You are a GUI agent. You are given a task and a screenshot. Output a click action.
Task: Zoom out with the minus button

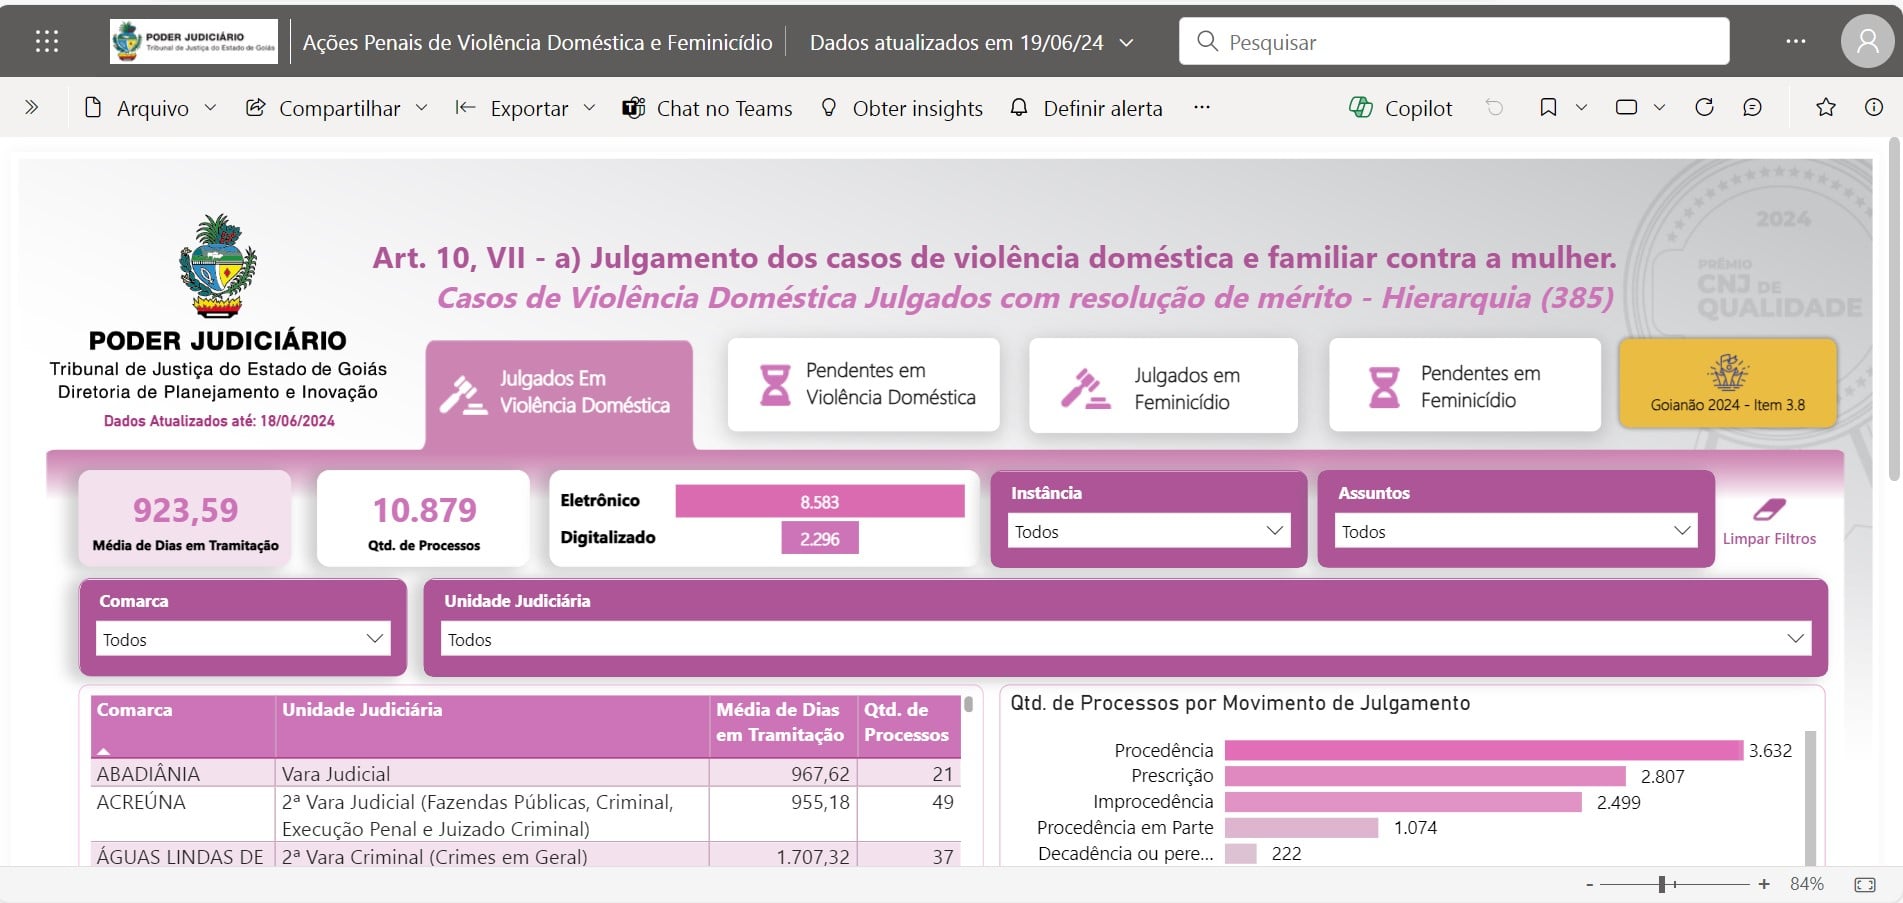pos(1589,885)
